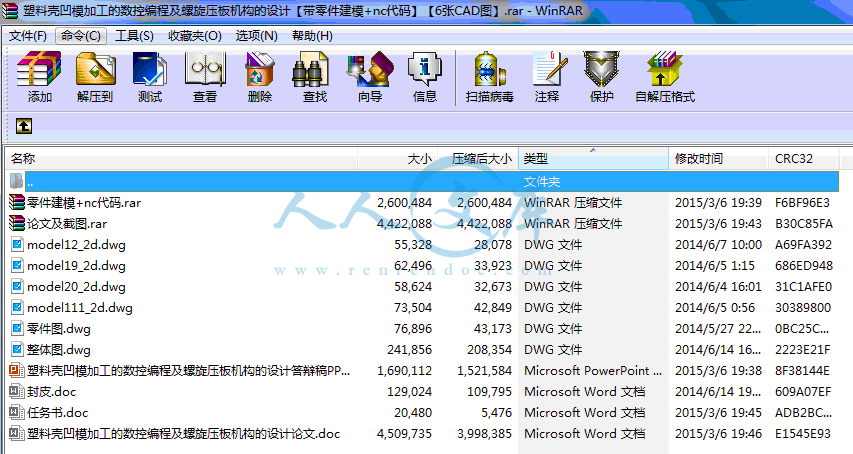Click the icon of 整体图.dwg
The image size is (853, 454).
17,350
